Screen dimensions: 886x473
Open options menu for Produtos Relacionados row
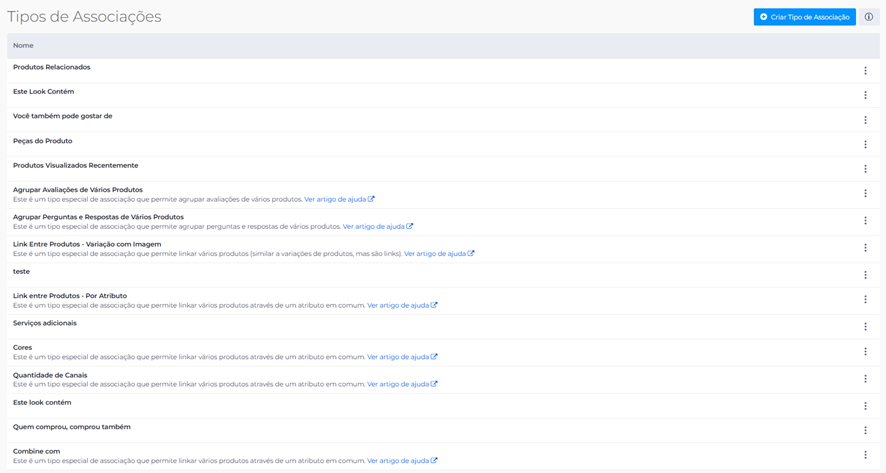click(x=865, y=71)
